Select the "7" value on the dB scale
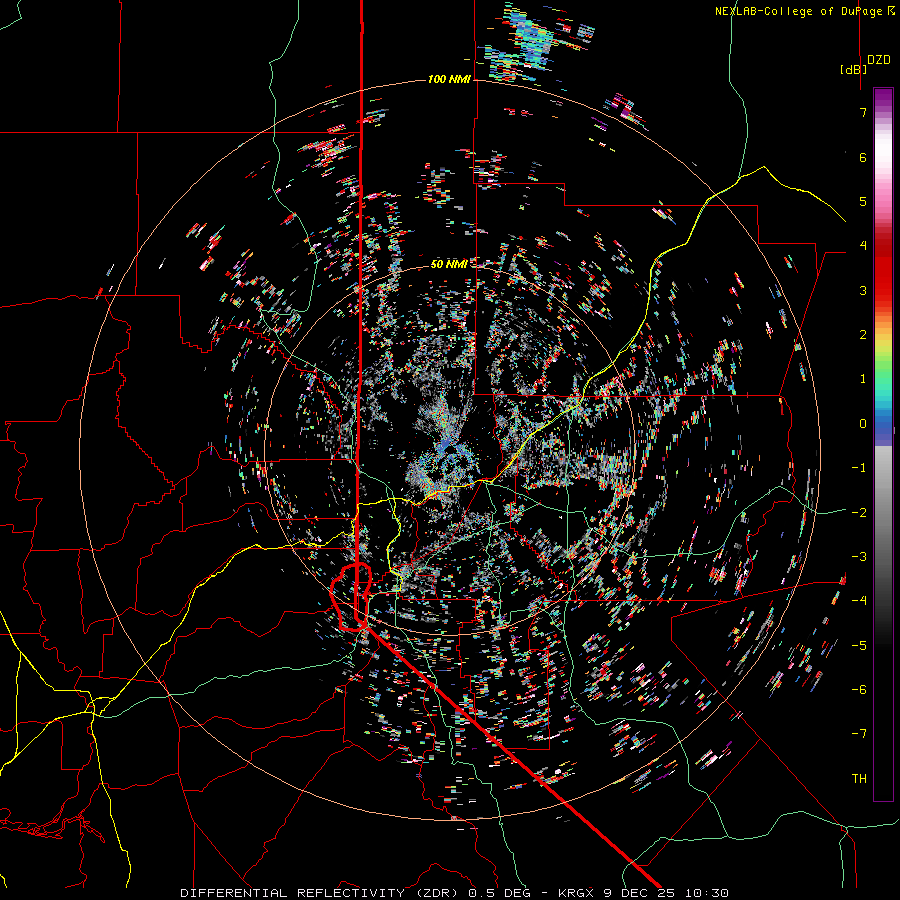 pyautogui.click(x=863, y=112)
